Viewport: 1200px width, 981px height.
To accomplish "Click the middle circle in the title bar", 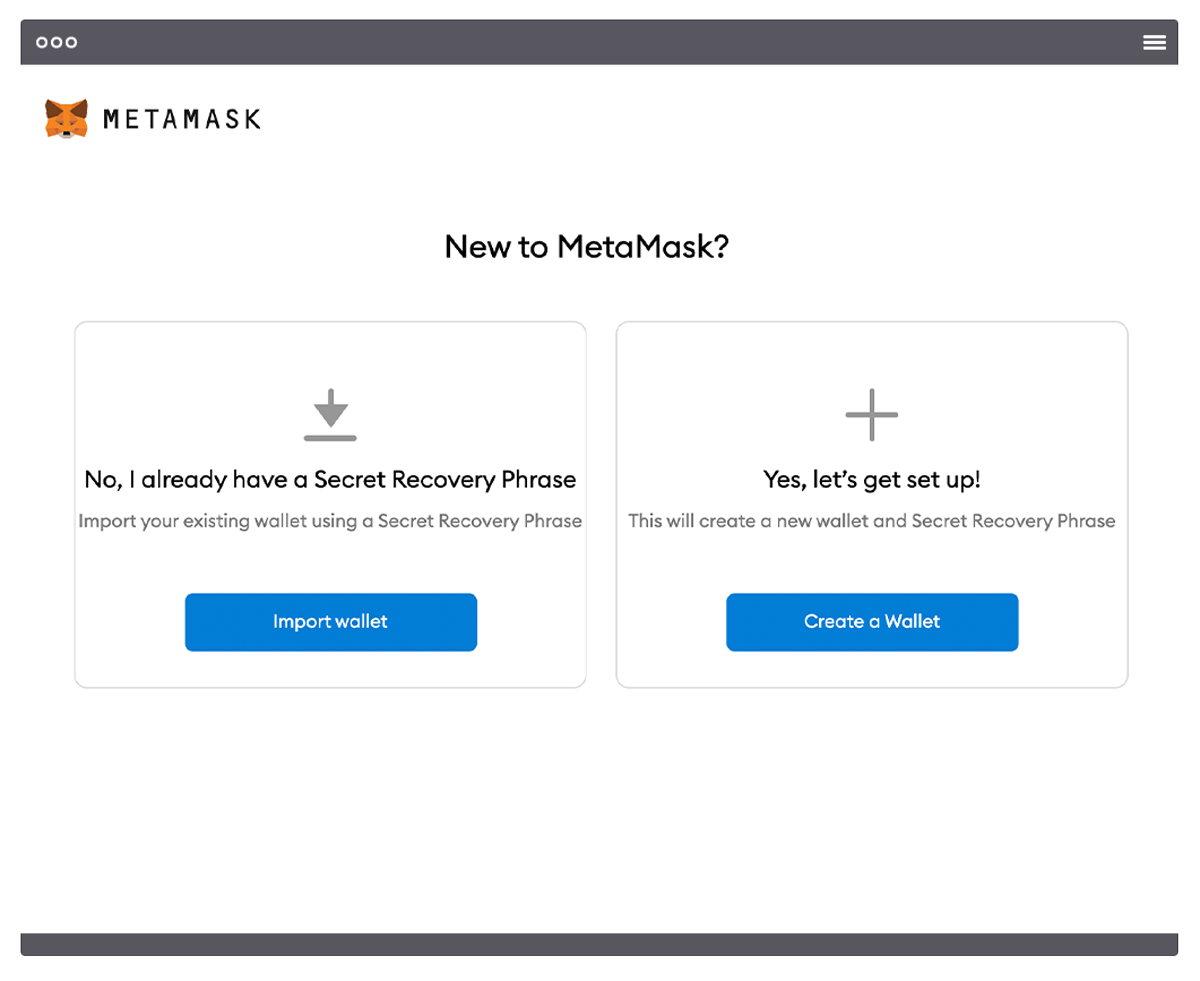I will [x=57, y=42].
